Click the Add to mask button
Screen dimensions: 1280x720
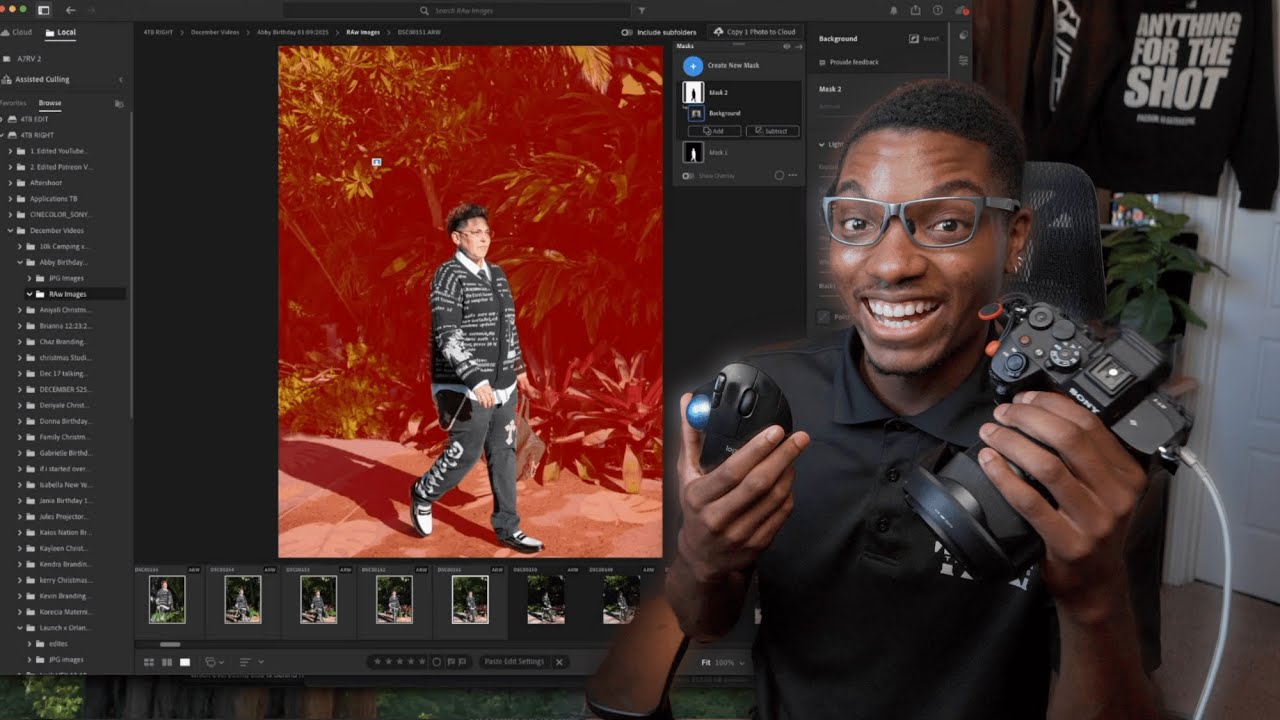(714, 131)
